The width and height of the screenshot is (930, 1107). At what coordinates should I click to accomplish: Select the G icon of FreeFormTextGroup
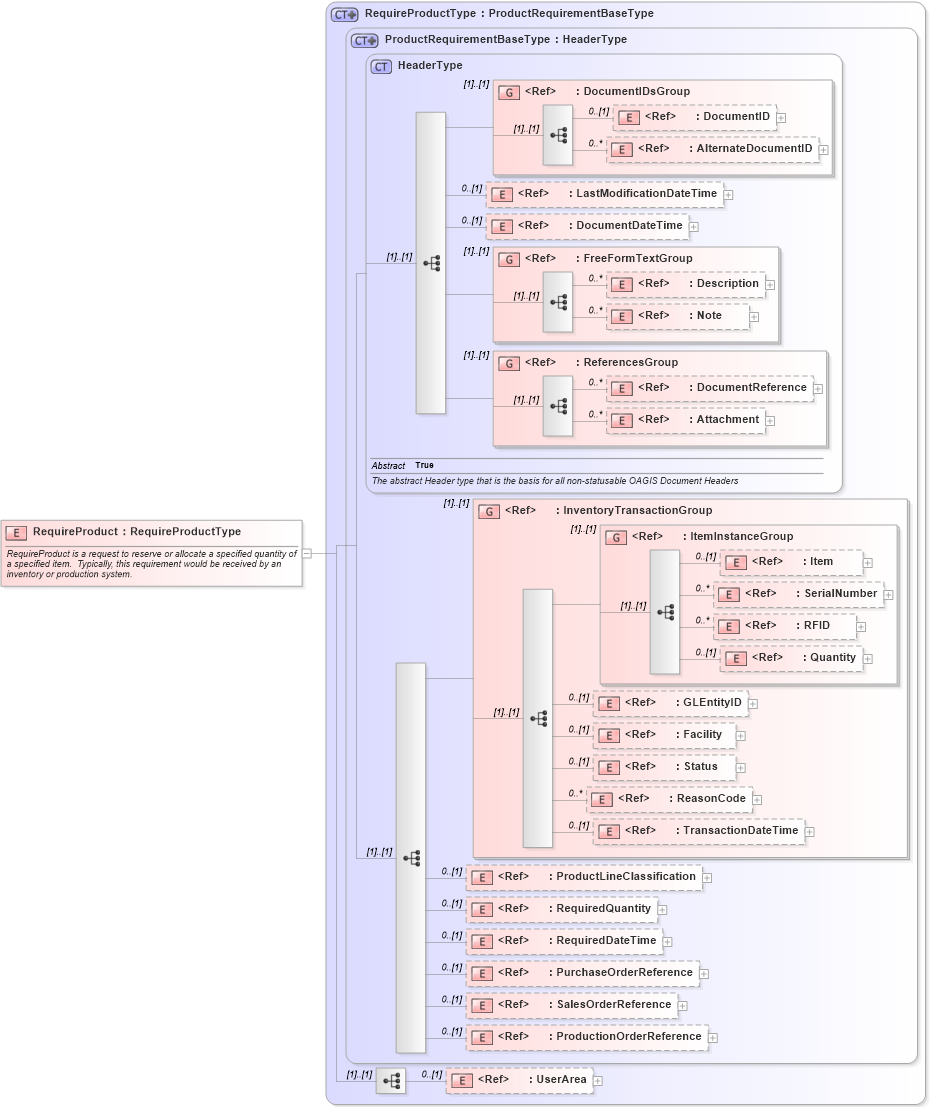coord(508,258)
